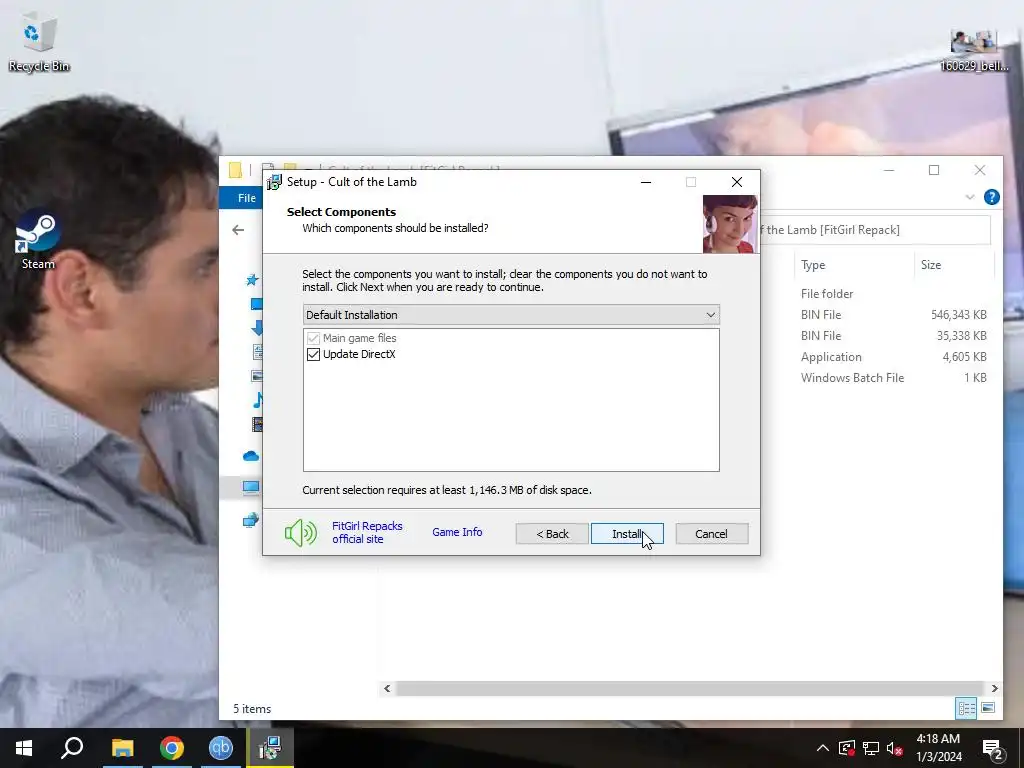
Task: Click the setup window title icon
Action: 274,182
